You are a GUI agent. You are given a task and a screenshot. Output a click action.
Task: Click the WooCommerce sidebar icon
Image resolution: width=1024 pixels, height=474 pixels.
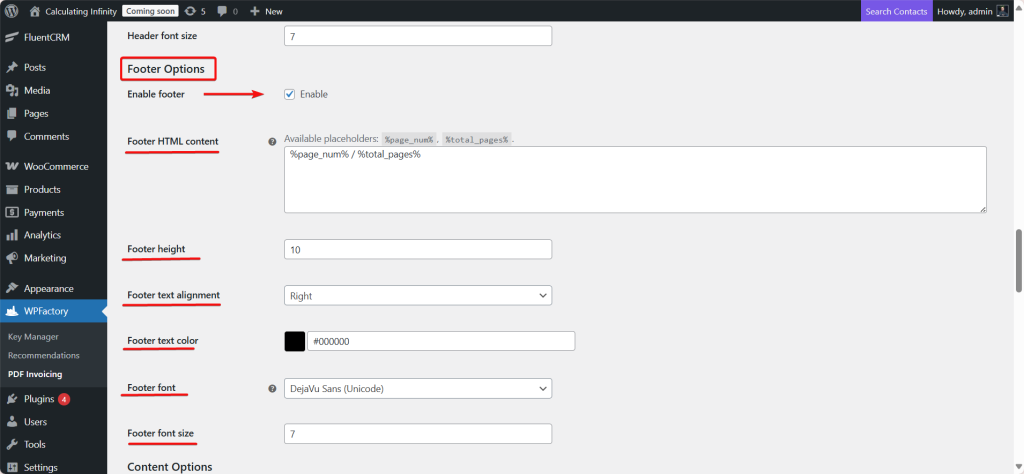click(12, 166)
